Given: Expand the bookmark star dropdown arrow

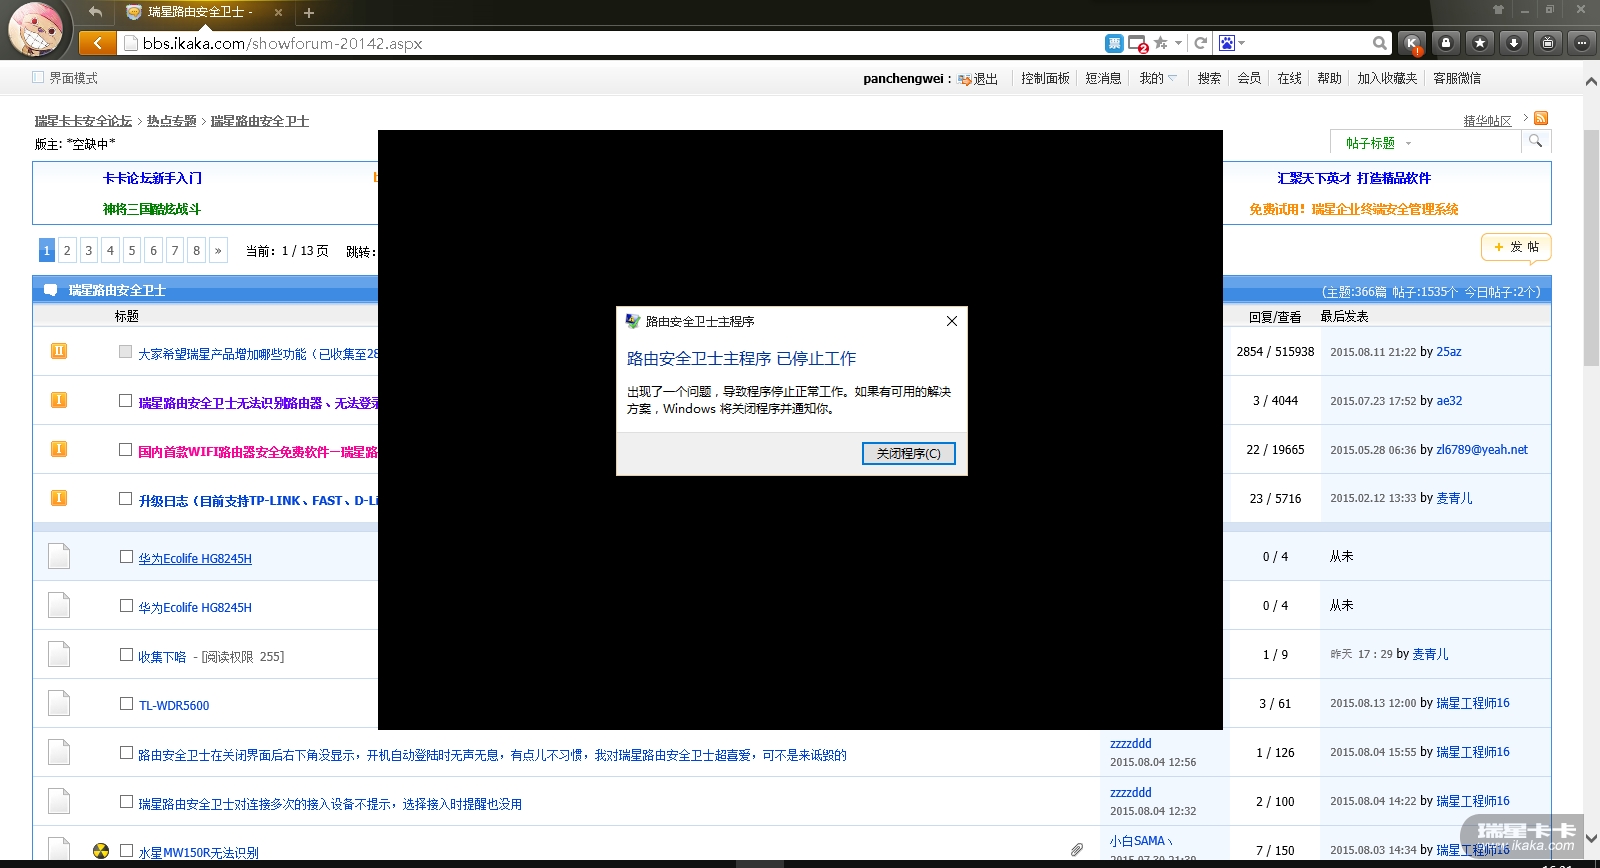Looking at the screenshot, I should click(x=1178, y=43).
